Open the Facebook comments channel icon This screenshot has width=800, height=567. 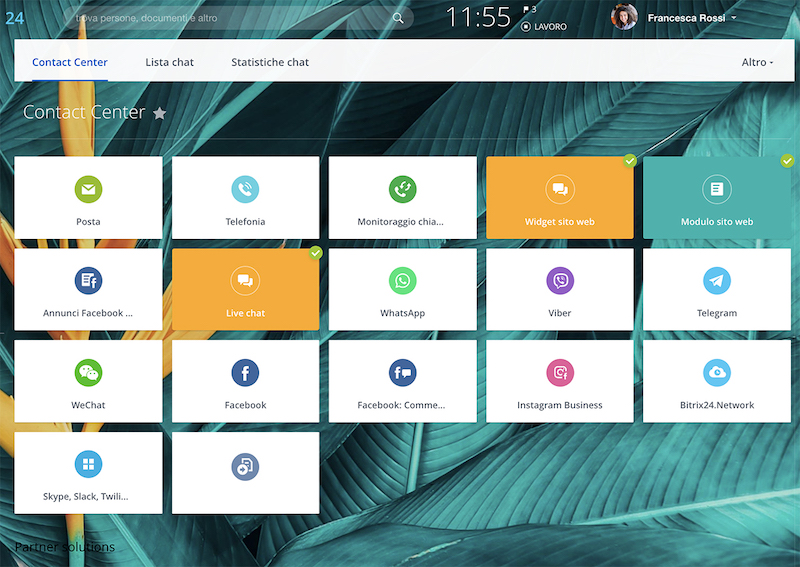click(x=403, y=373)
